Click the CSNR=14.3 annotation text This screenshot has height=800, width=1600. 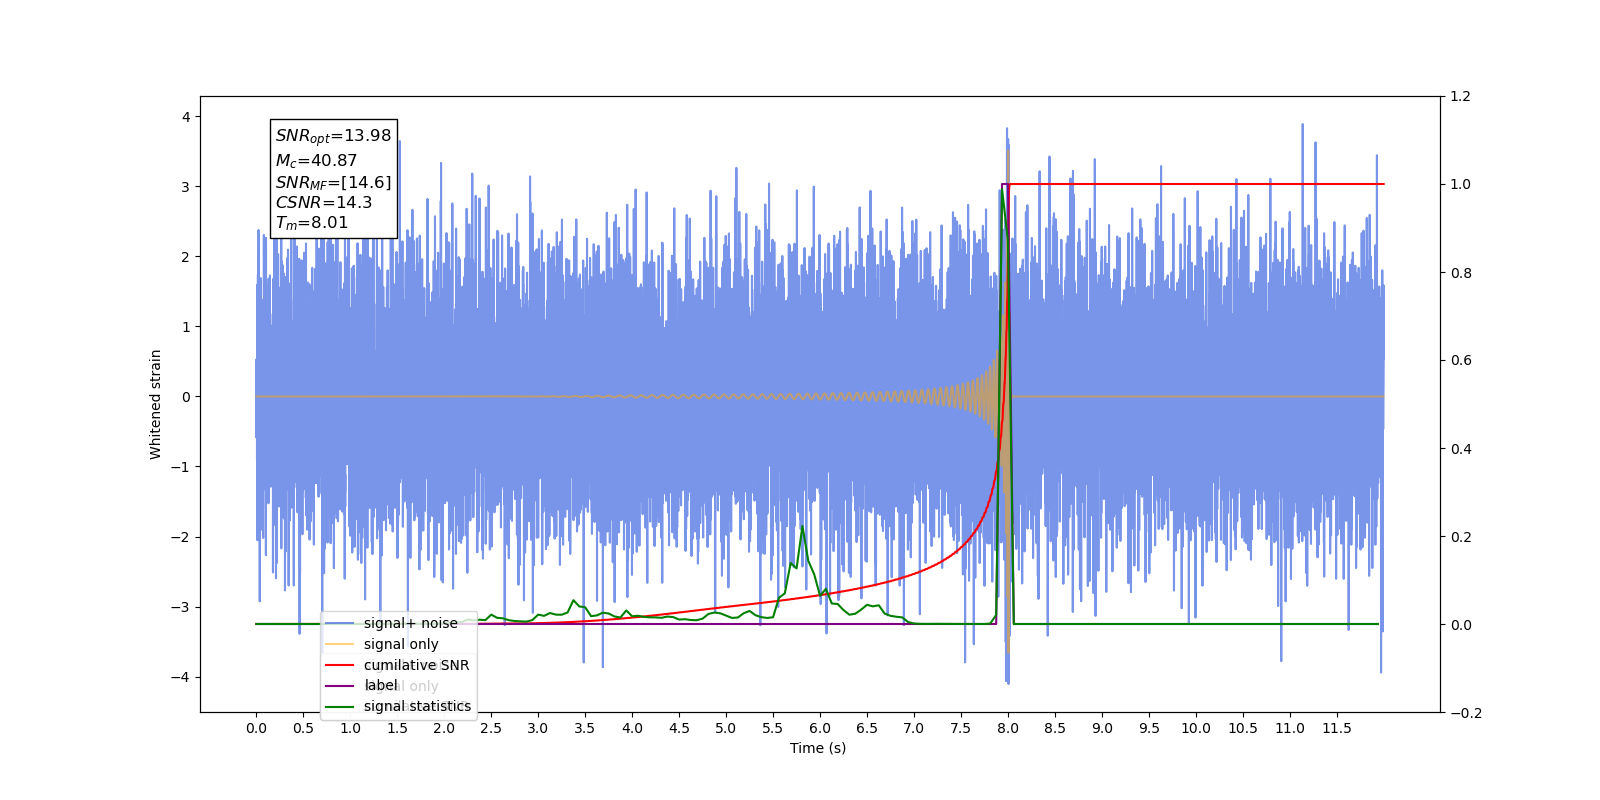[x=324, y=202]
